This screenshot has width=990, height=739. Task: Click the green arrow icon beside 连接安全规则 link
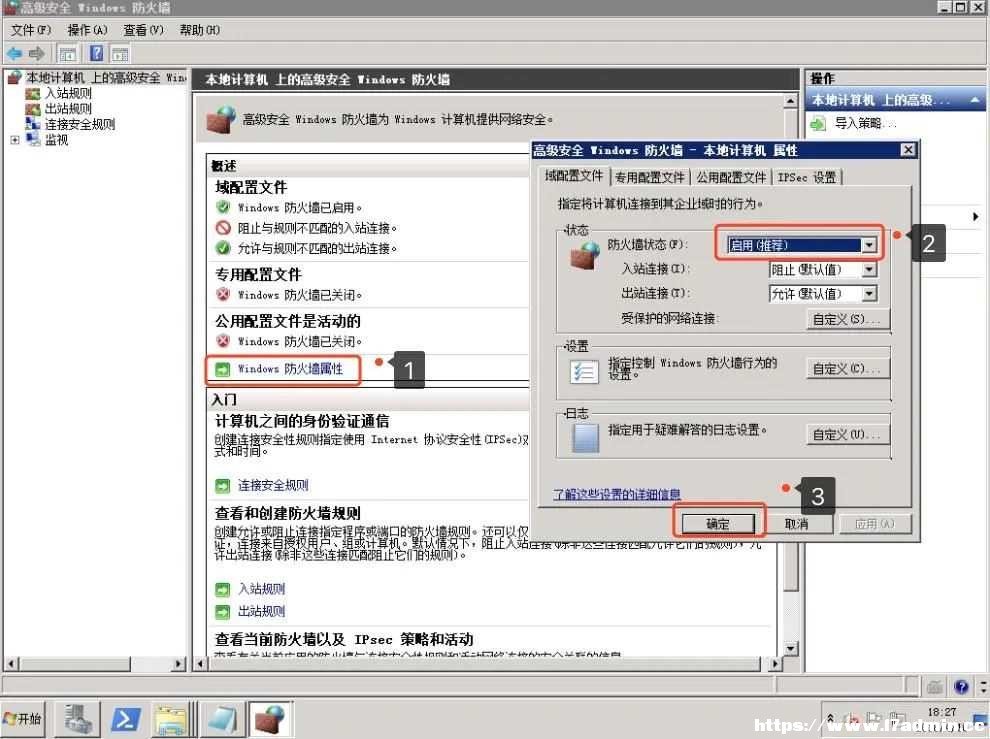tap(222, 485)
